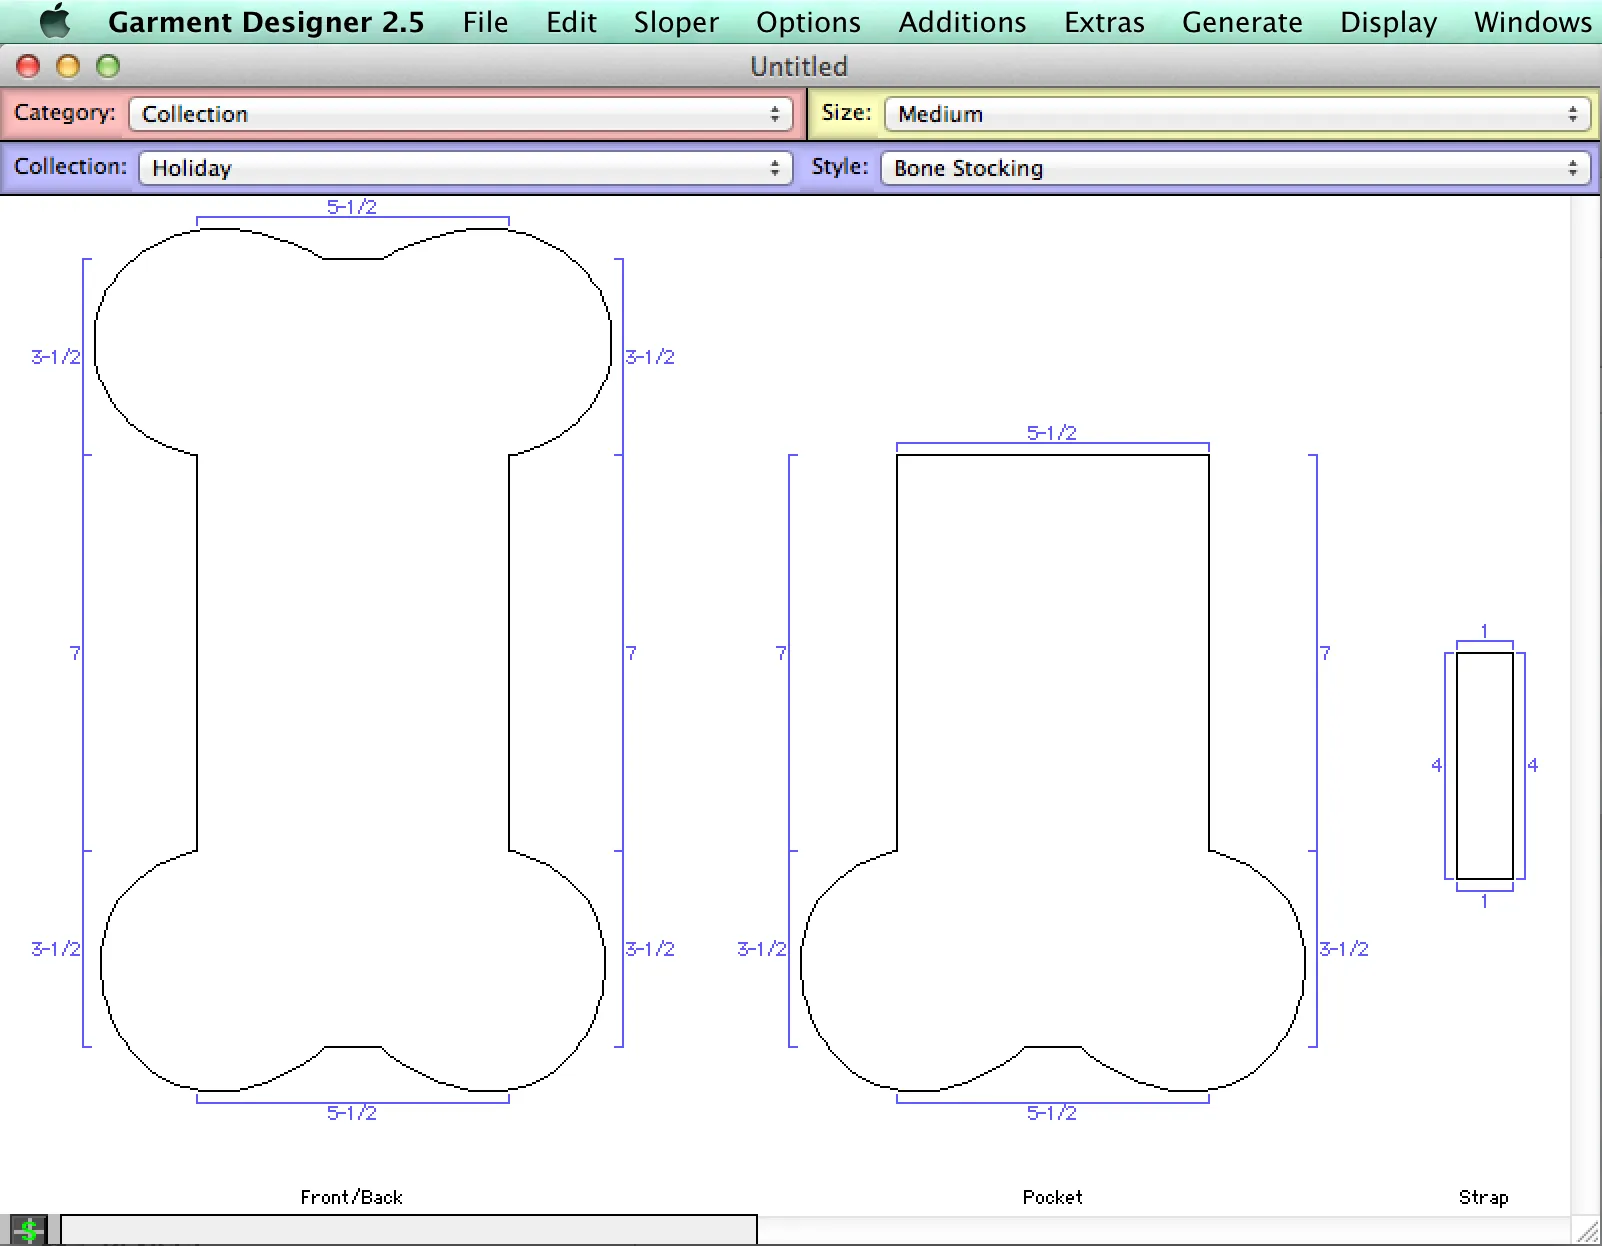This screenshot has height=1246, width=1602.
Task: Select the Strap rectangle pattern piece
Action: click(x=1485, y=766)
